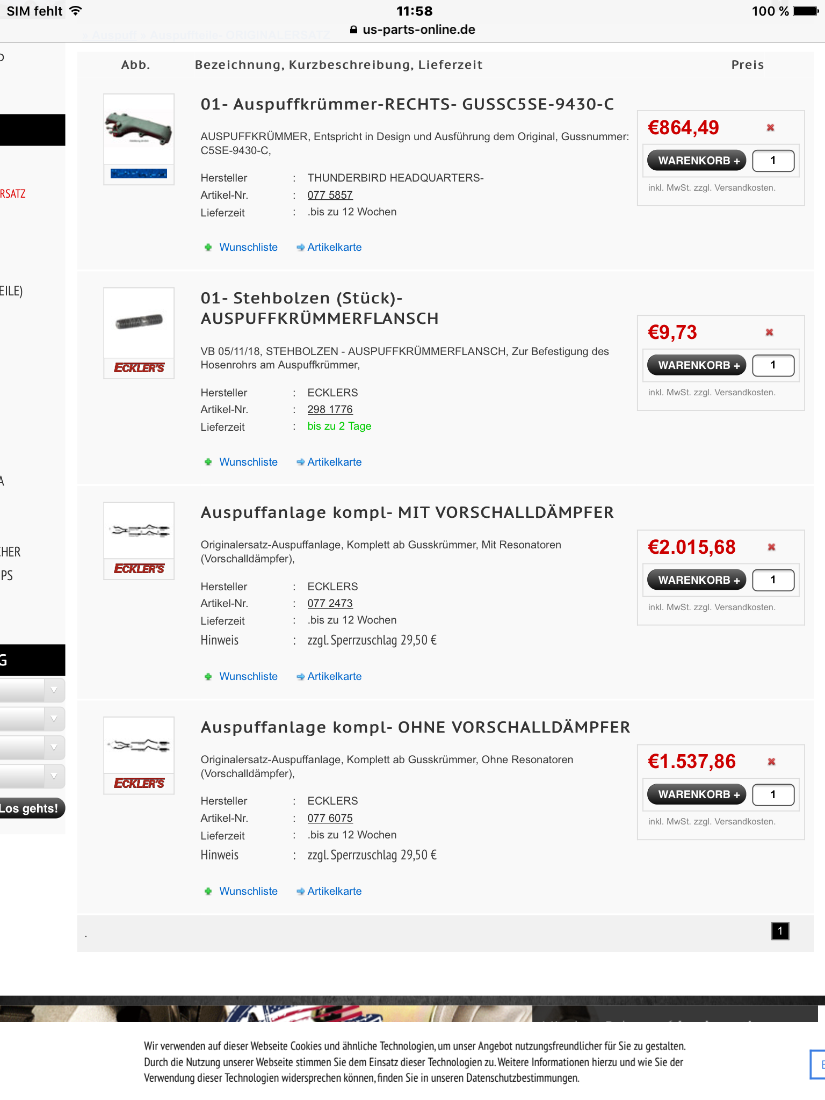Edit quantity field for €1.537,86 item
This screenshot has height=1100, width=825.
point(773,795)
